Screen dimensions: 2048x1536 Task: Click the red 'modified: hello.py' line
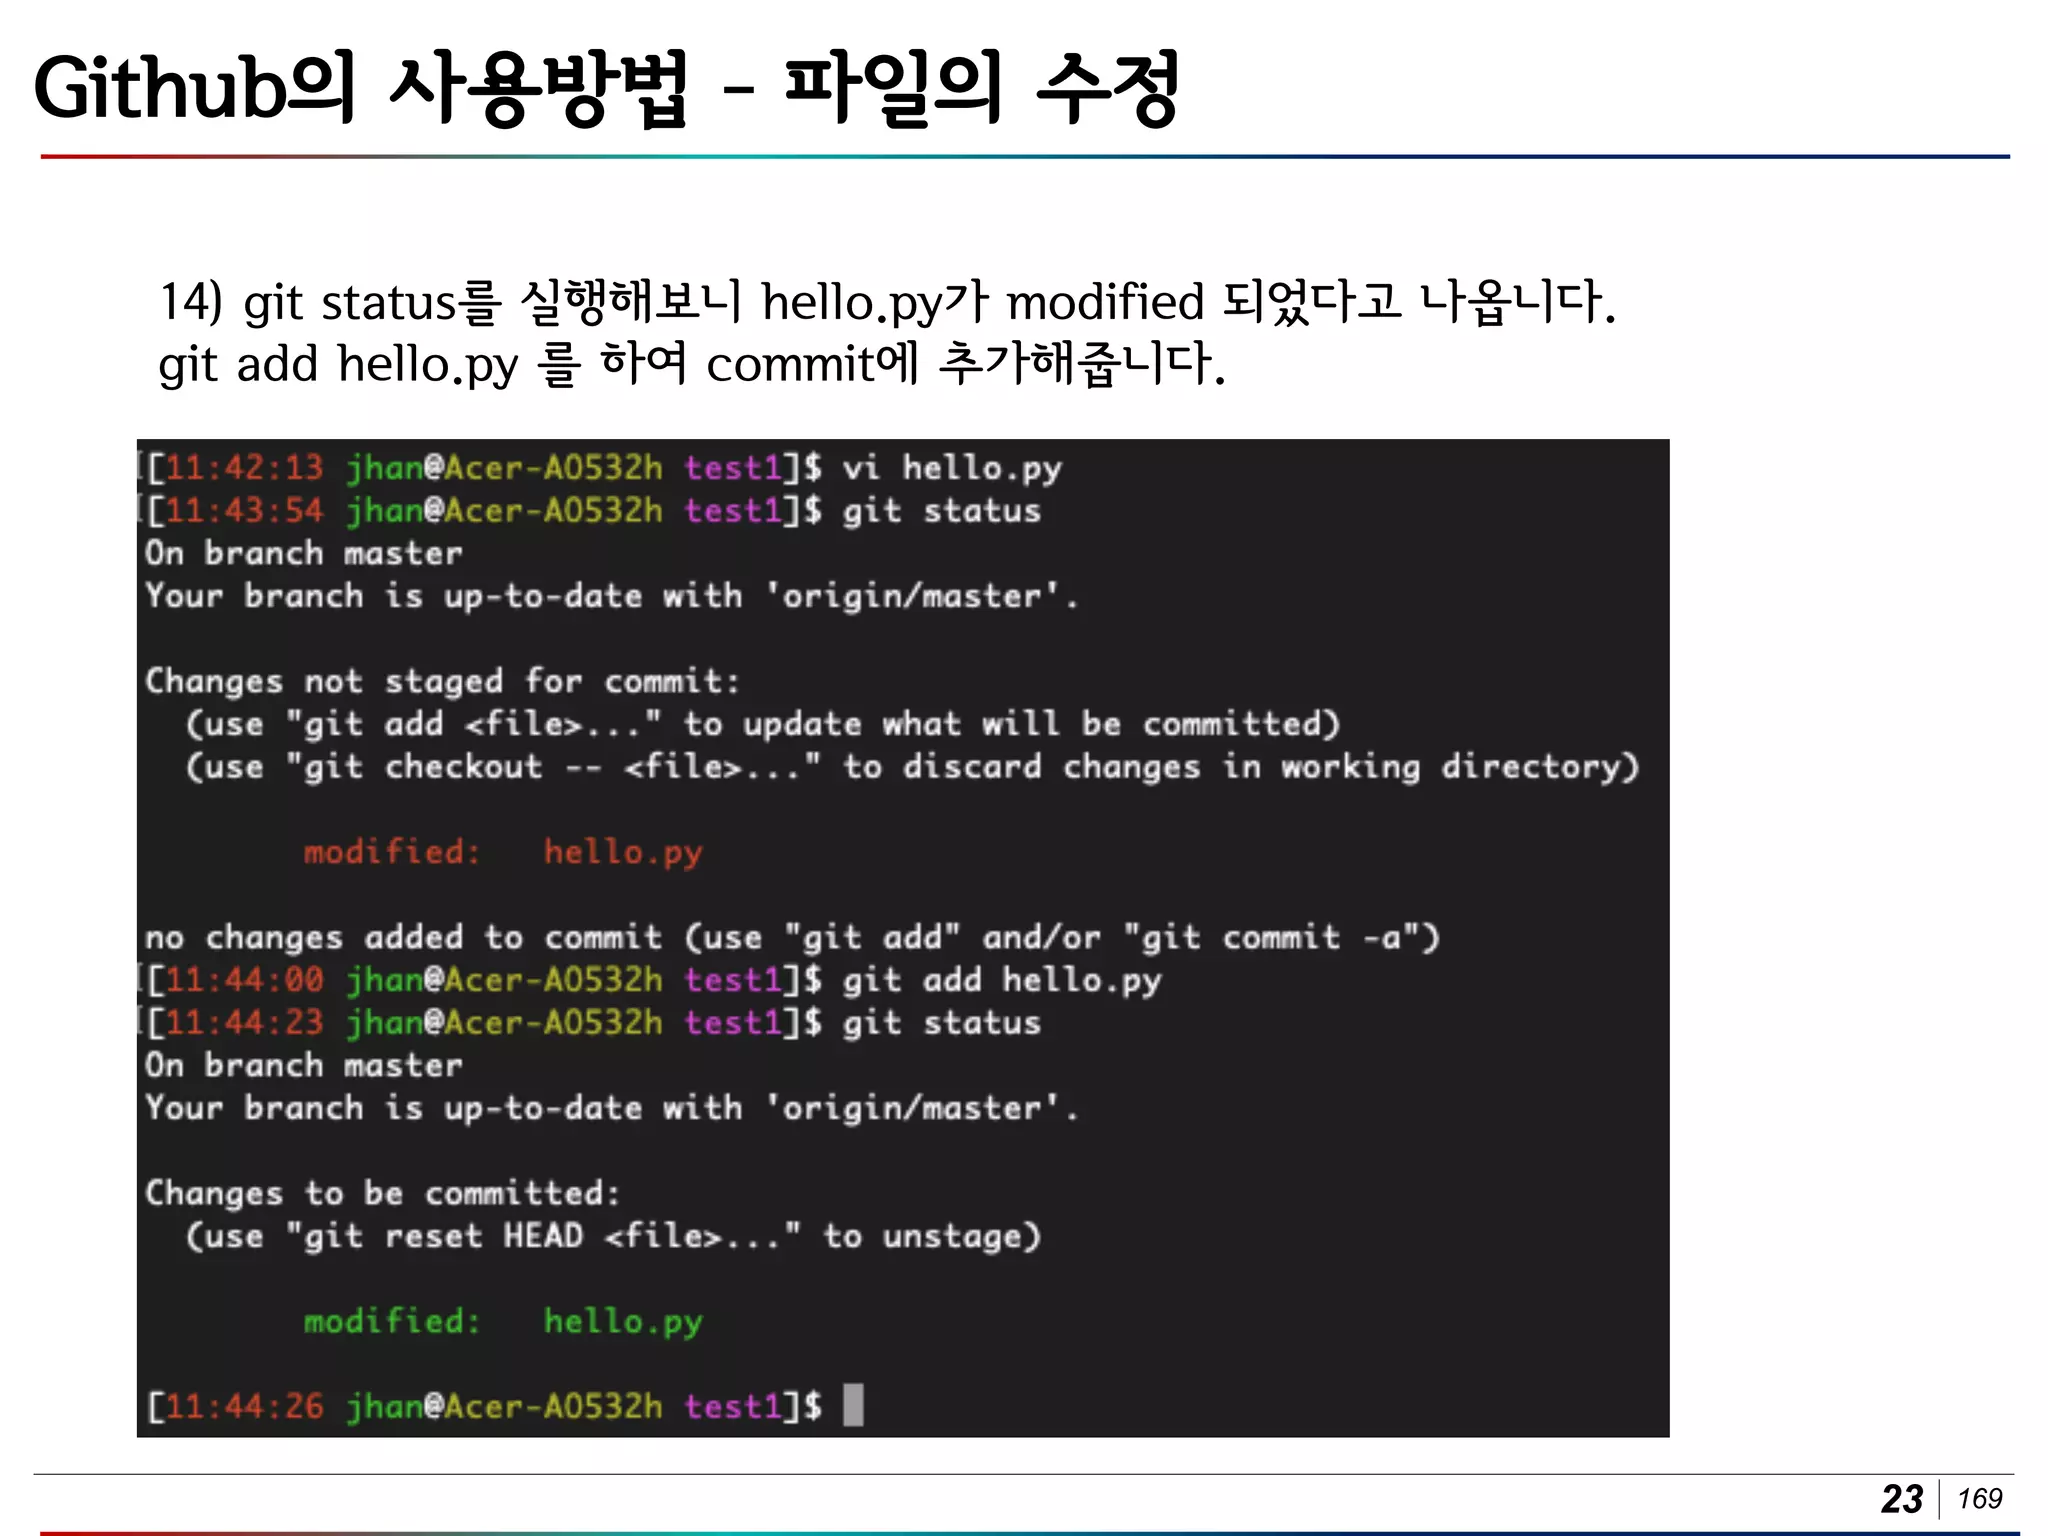click(x=503, y=852)
